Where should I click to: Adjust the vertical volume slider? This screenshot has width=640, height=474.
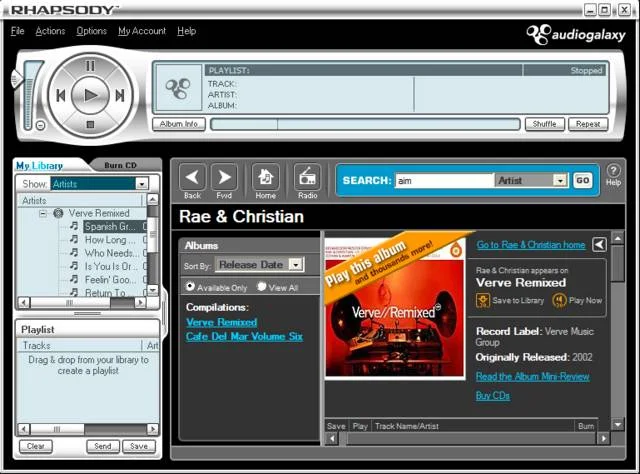pyautogui.click(x=17, y=78)
